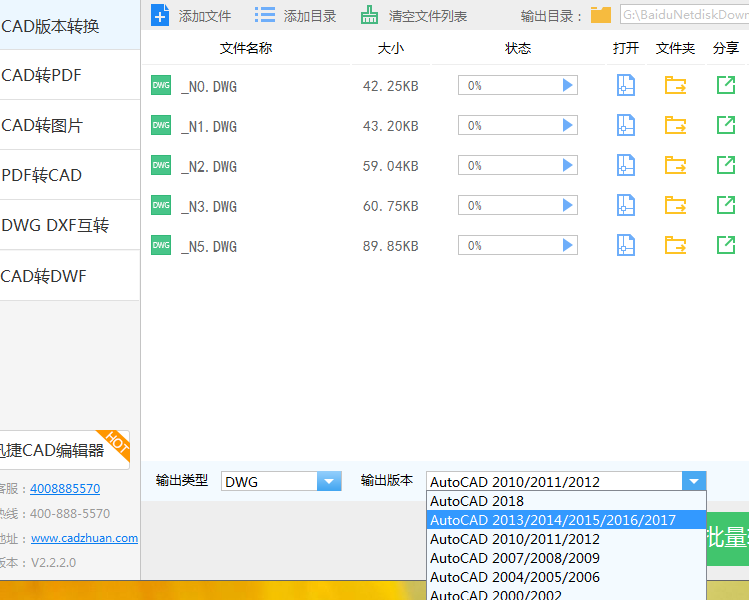Click the green batch convert button

(728, 539)
